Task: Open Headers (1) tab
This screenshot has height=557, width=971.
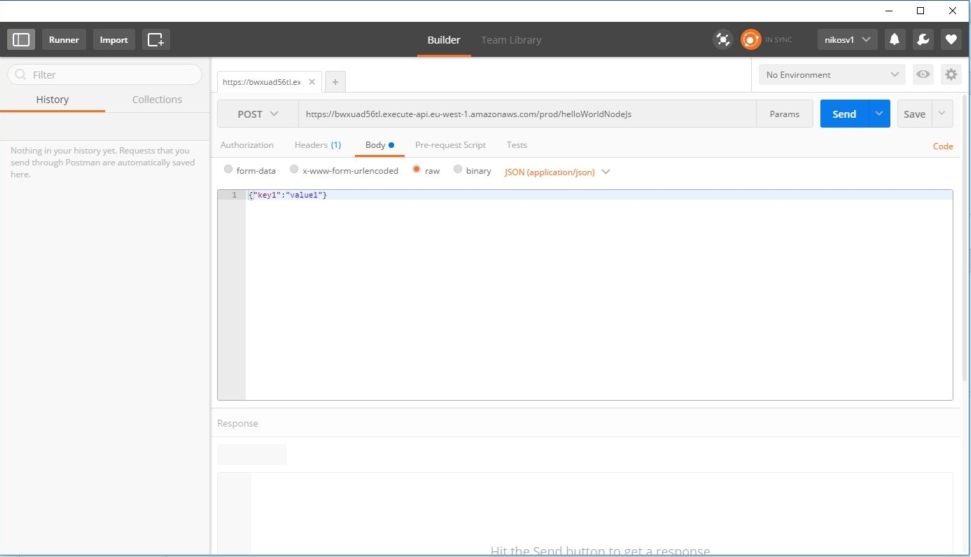Action: (318, 145)
